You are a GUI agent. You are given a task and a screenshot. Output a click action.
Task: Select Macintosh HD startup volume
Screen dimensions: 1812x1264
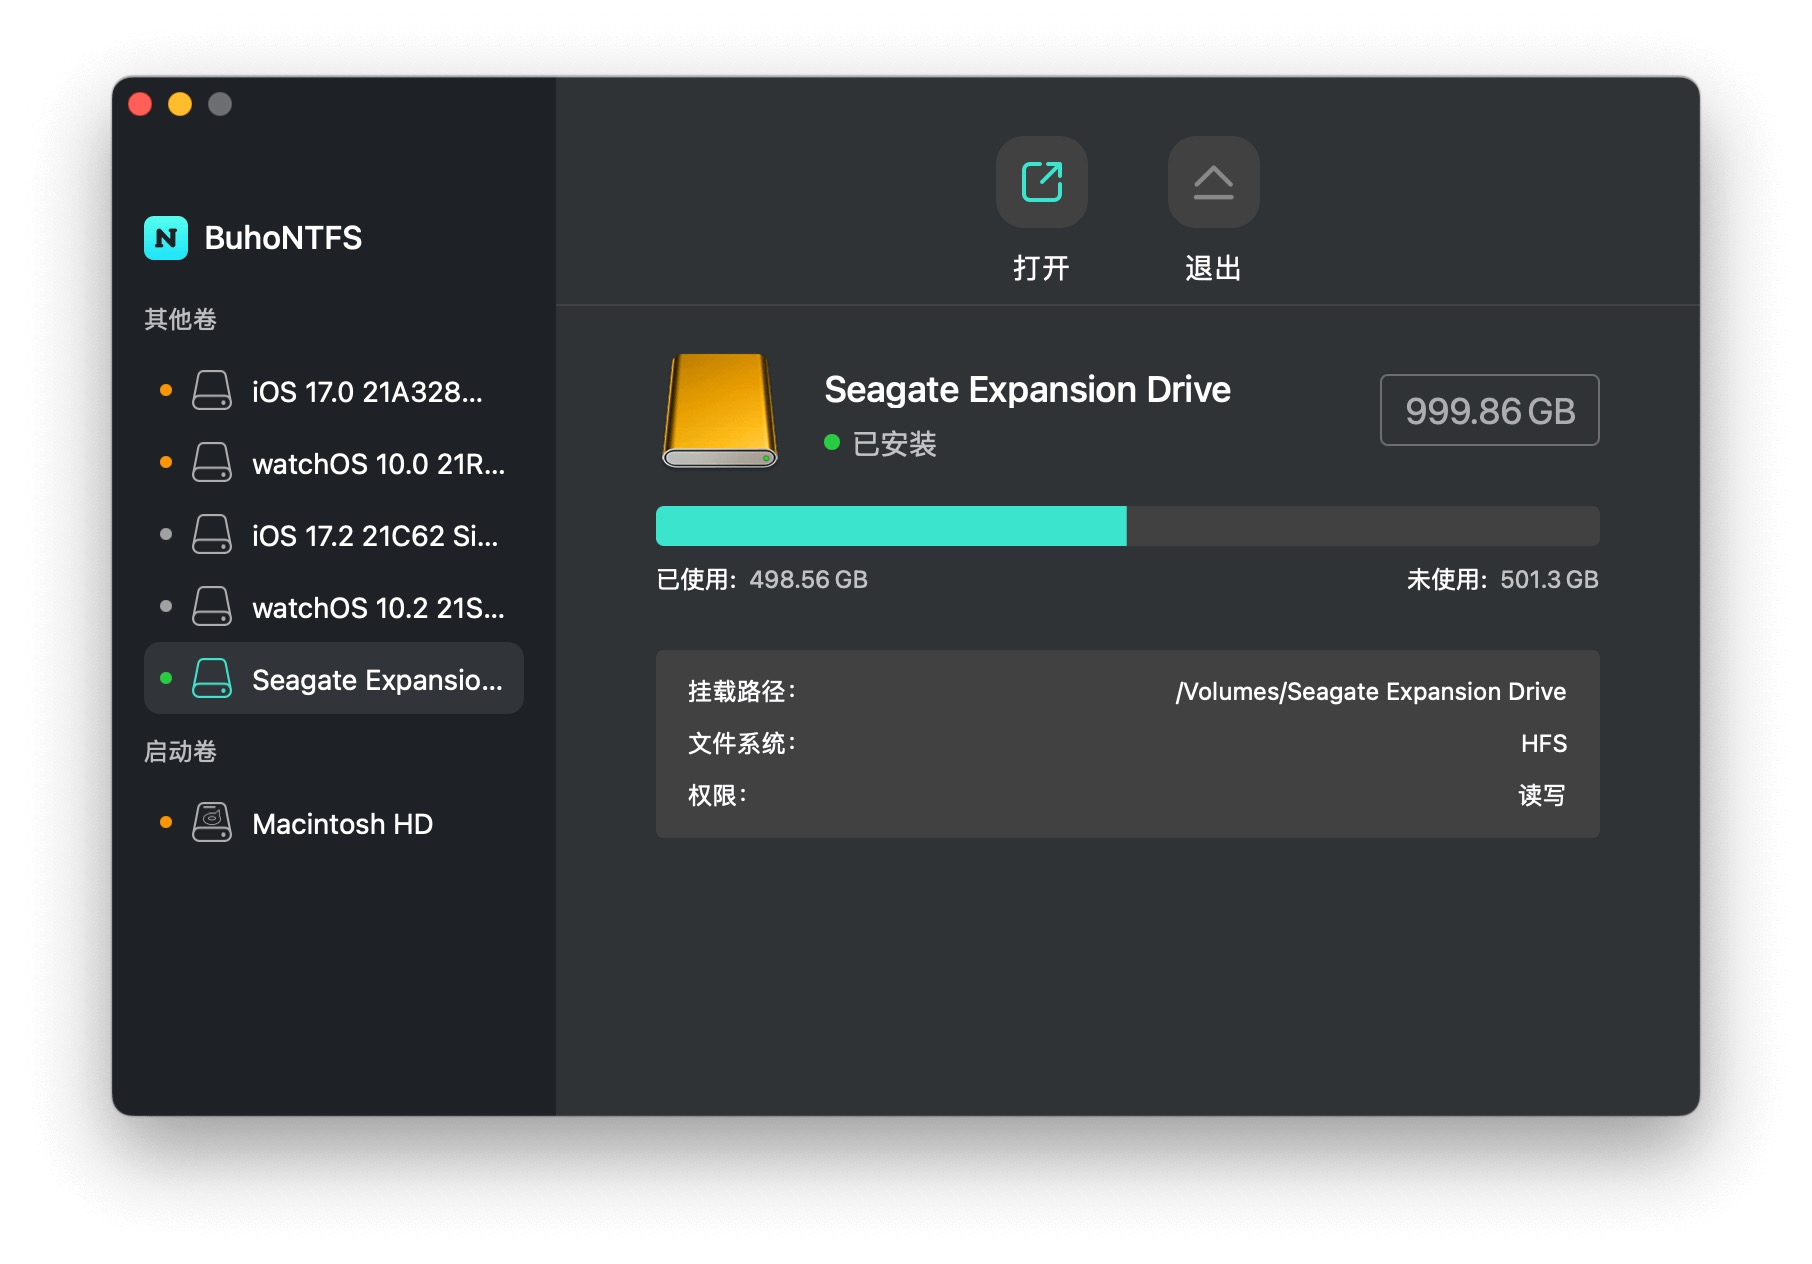click(x=334, y=823)
